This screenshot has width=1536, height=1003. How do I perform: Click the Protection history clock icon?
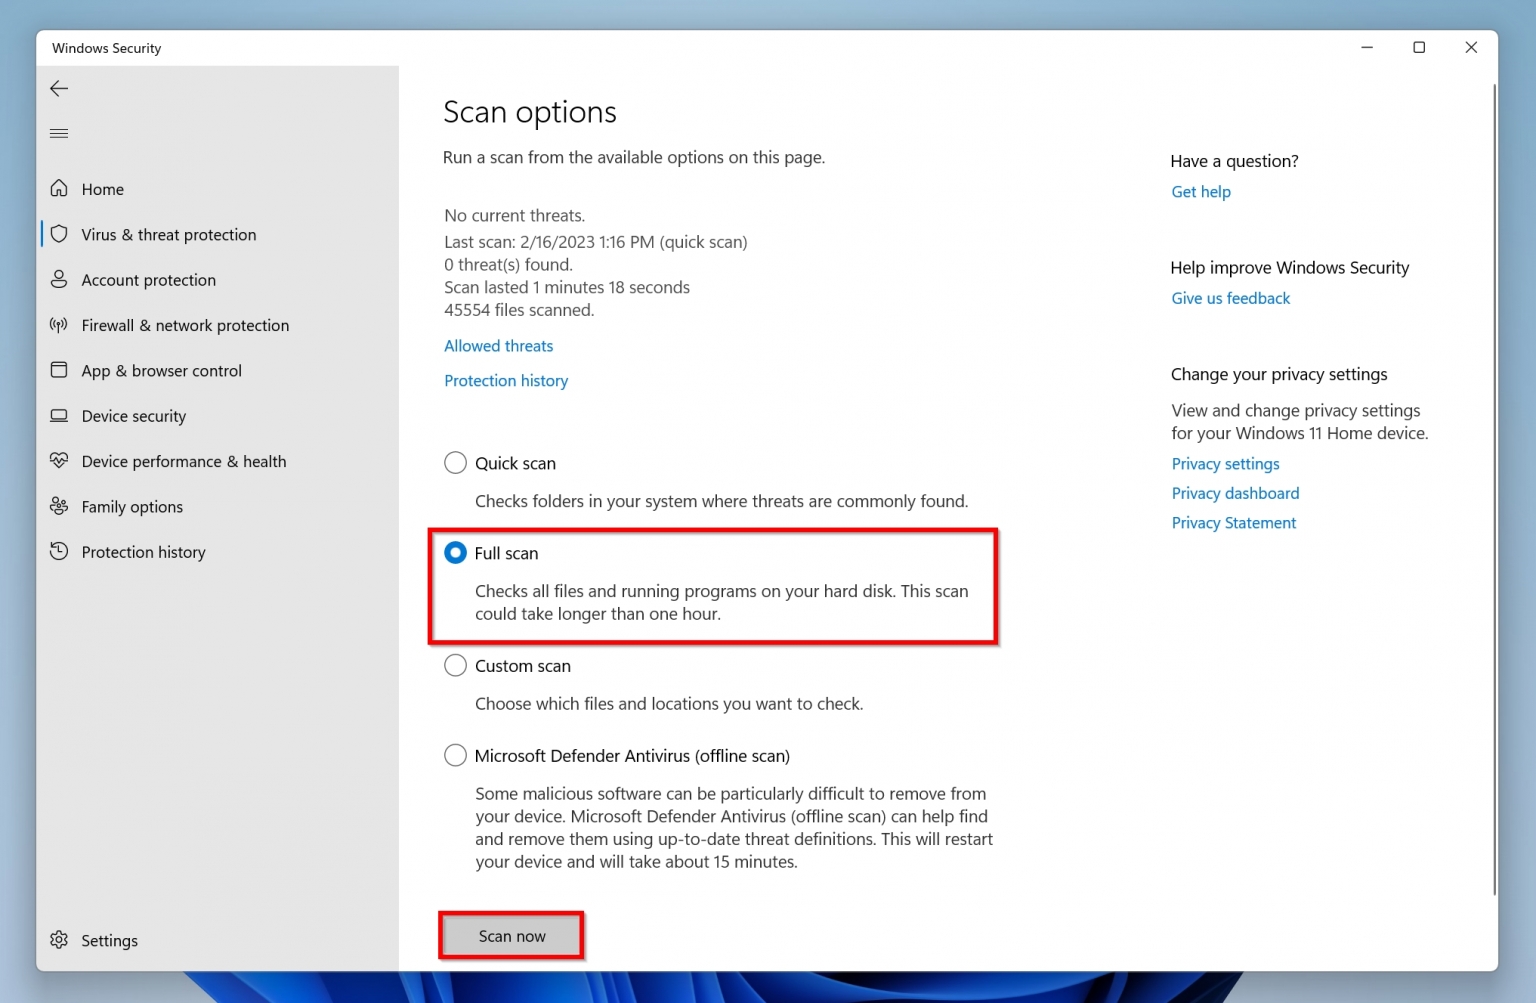coord(60,551)
